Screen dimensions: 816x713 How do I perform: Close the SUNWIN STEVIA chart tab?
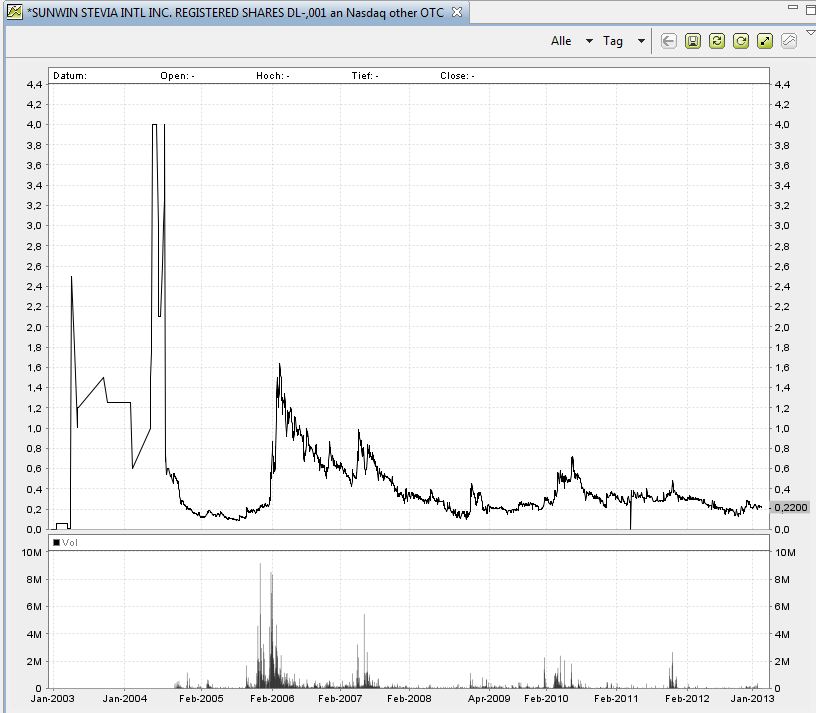pos(457,12)
